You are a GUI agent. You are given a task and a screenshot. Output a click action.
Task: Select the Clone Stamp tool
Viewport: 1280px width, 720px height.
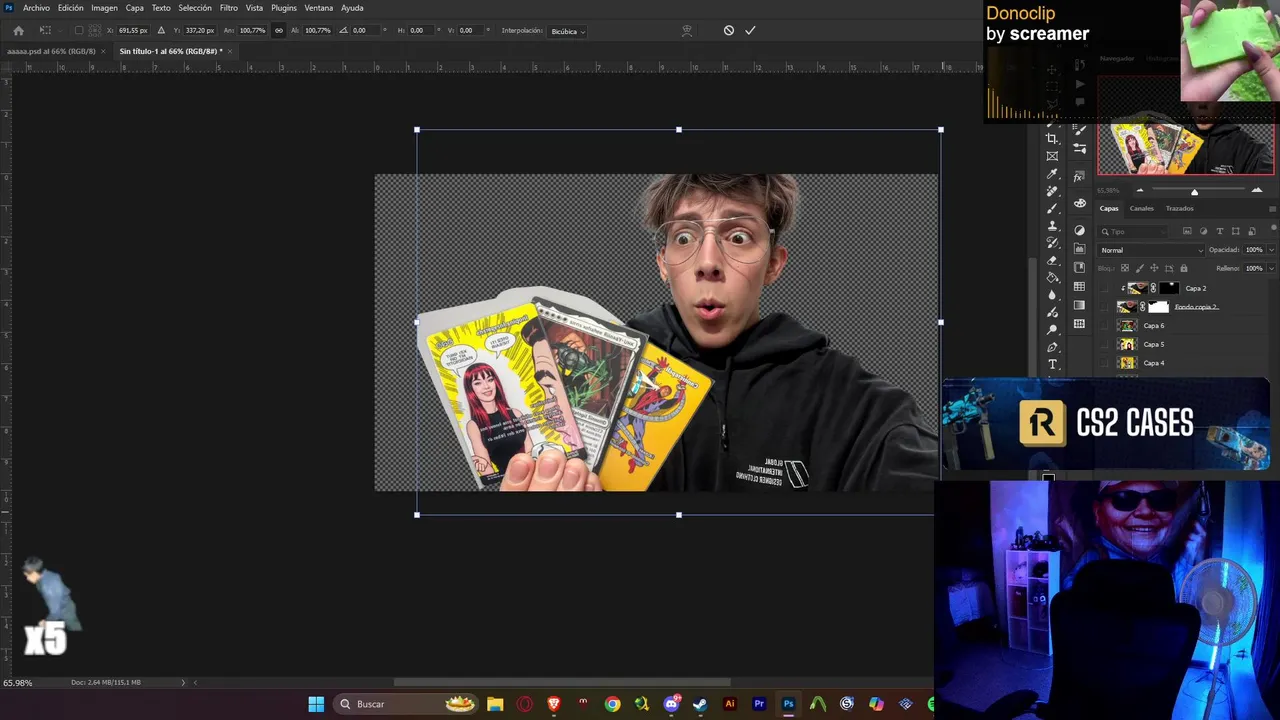[1052, 226]
